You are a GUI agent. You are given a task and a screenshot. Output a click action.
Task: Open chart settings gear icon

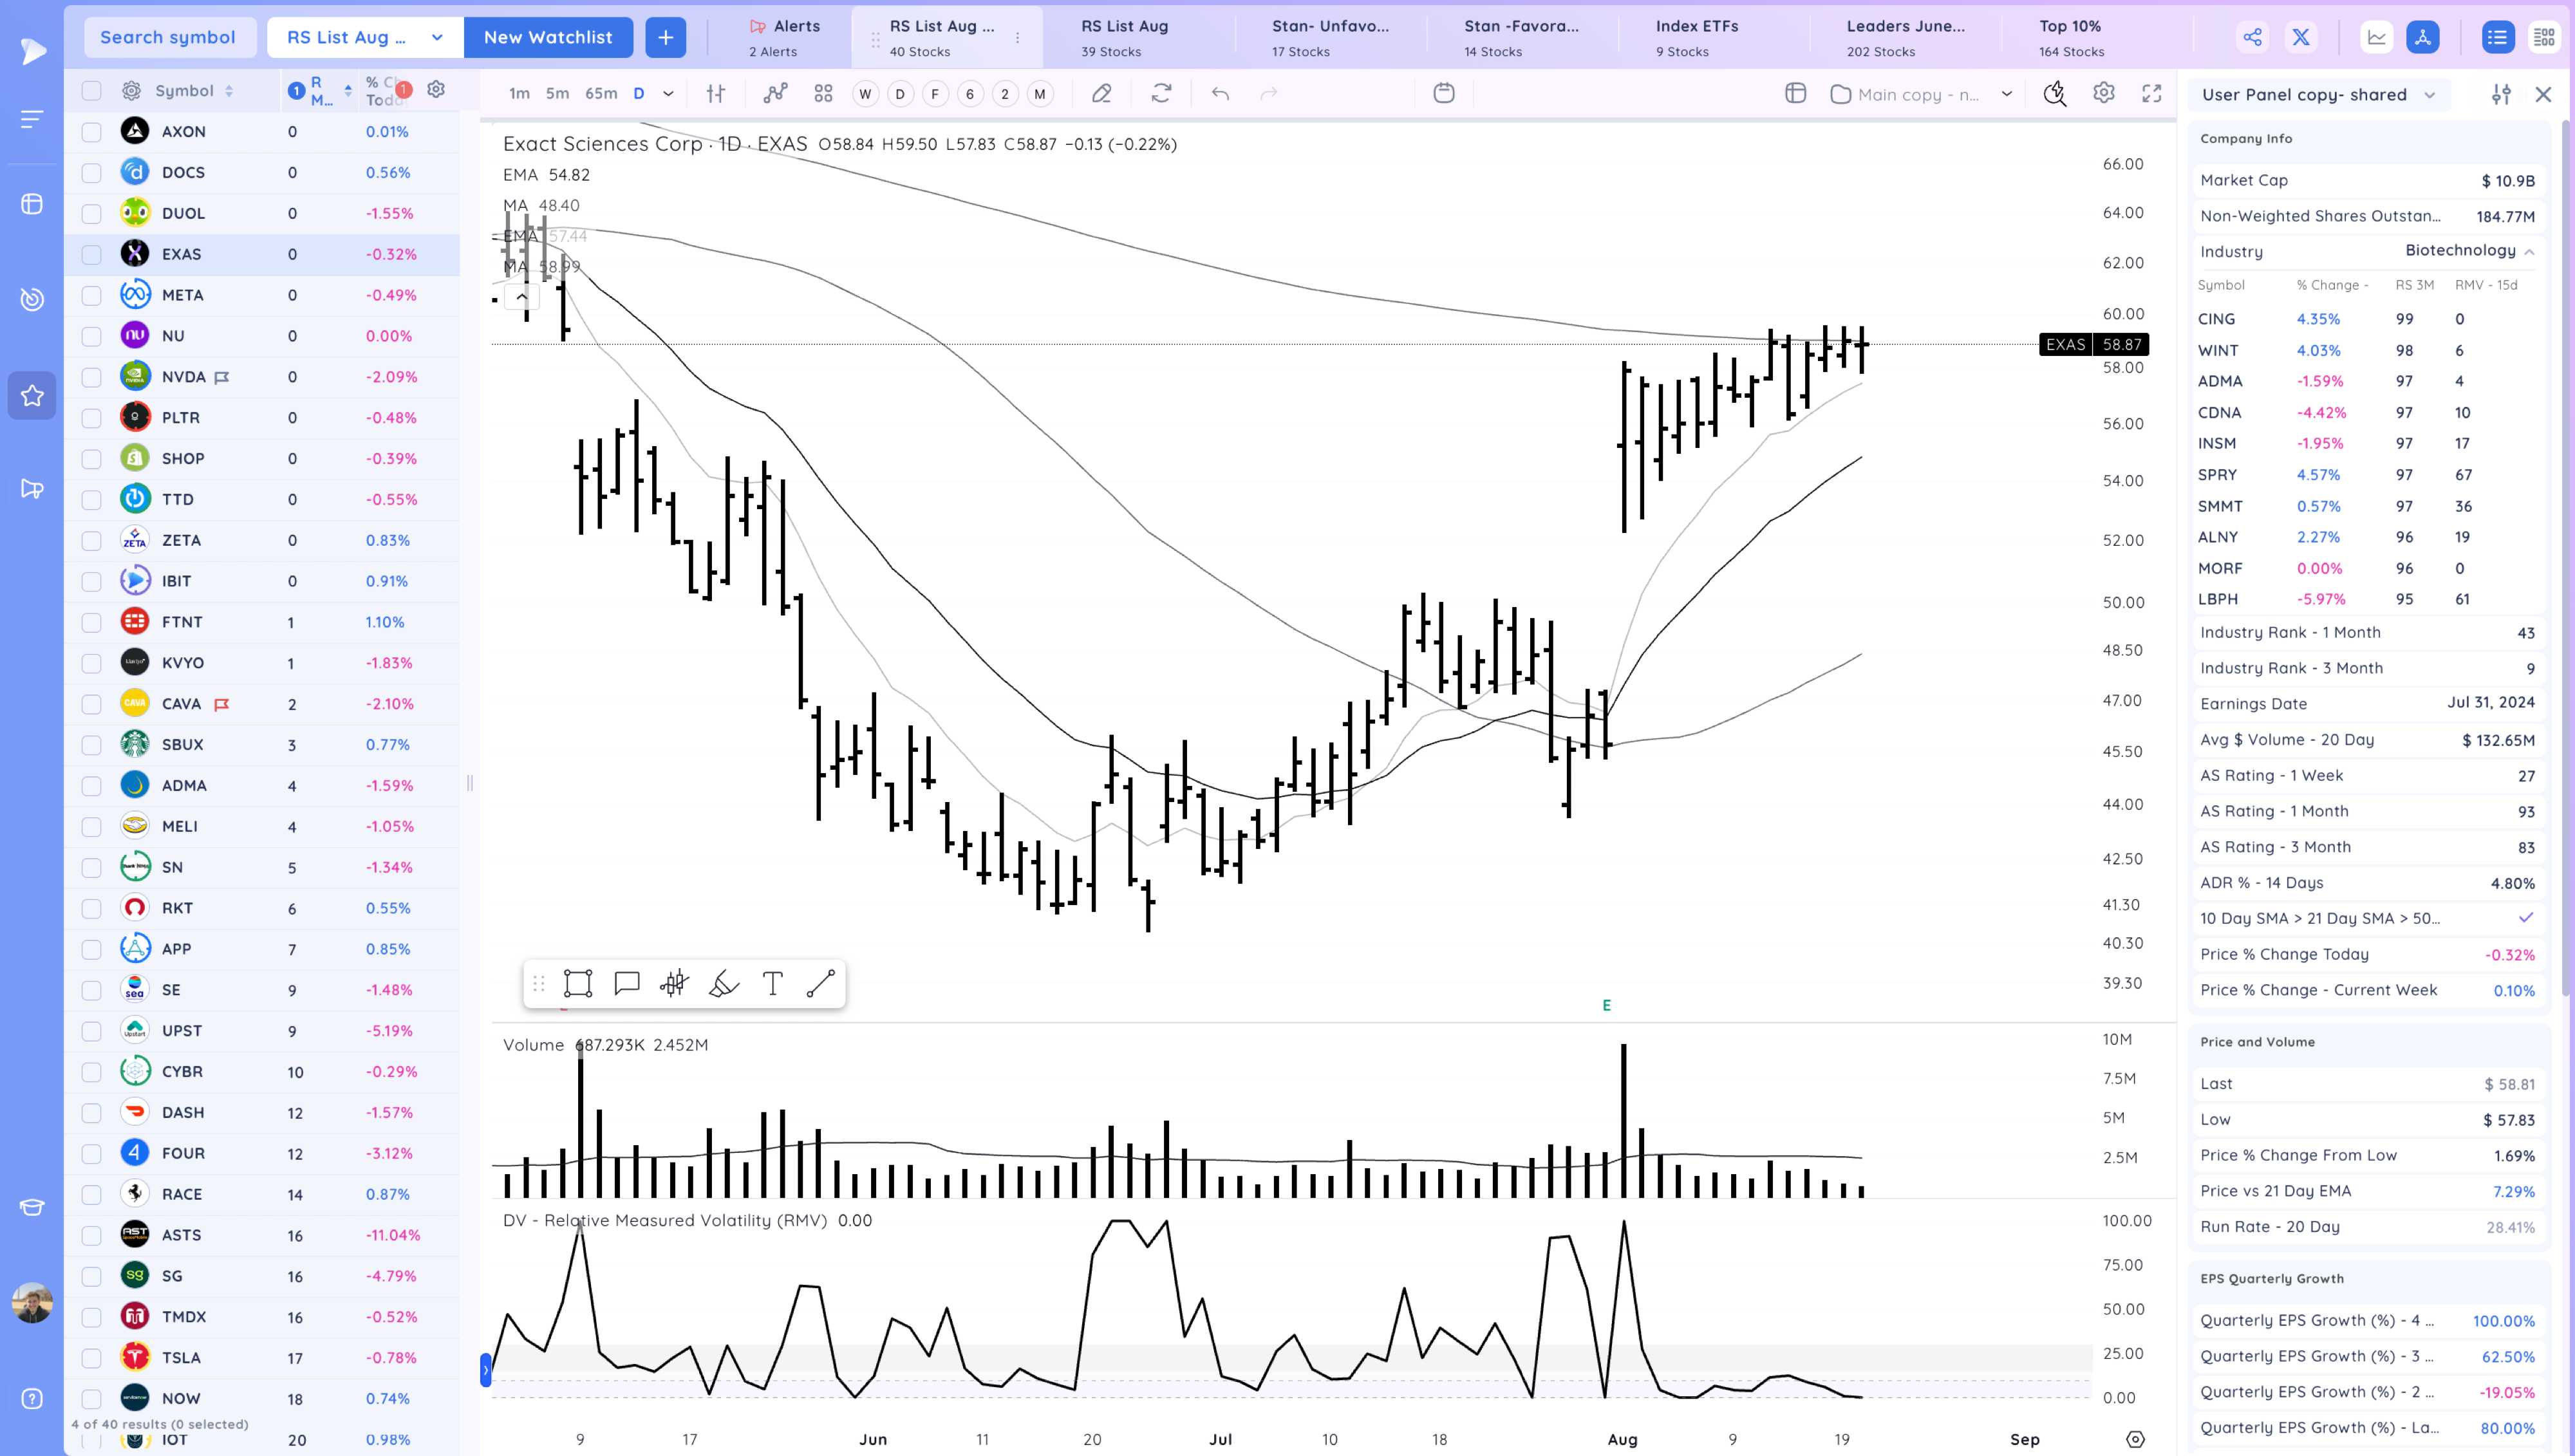click(x=2103, y=93)
